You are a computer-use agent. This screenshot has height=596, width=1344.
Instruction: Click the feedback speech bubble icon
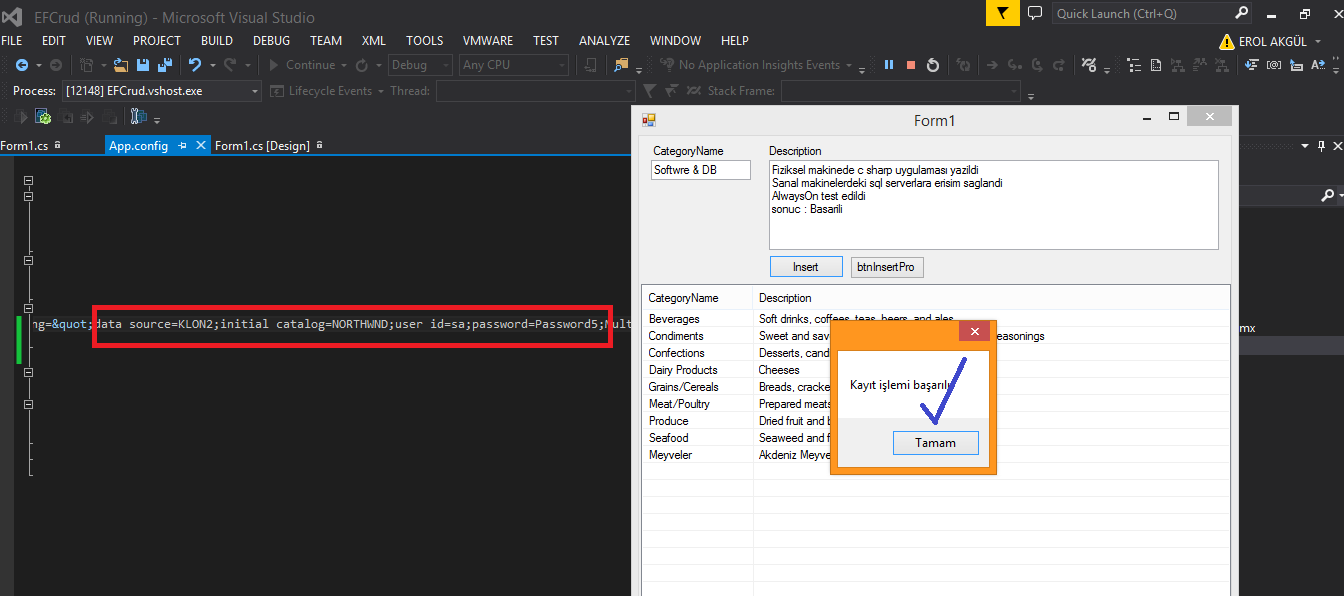(x=1034, y=13)
